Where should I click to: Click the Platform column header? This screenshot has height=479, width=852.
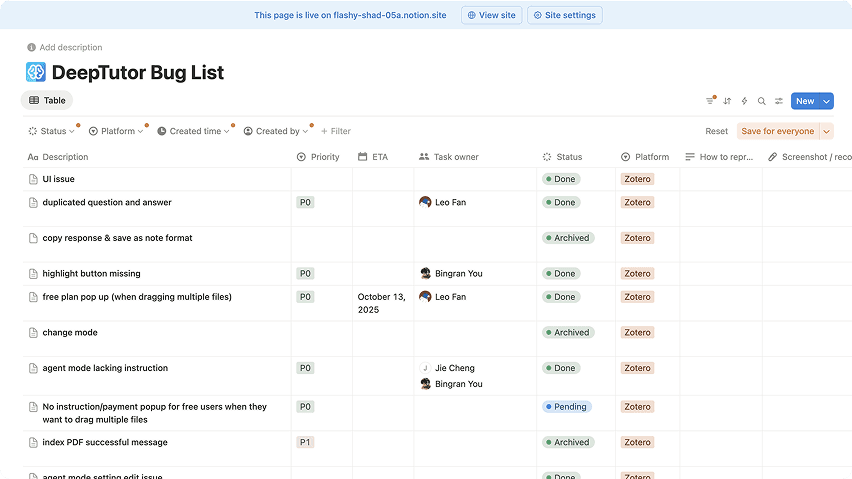click(x=645, y=157)
